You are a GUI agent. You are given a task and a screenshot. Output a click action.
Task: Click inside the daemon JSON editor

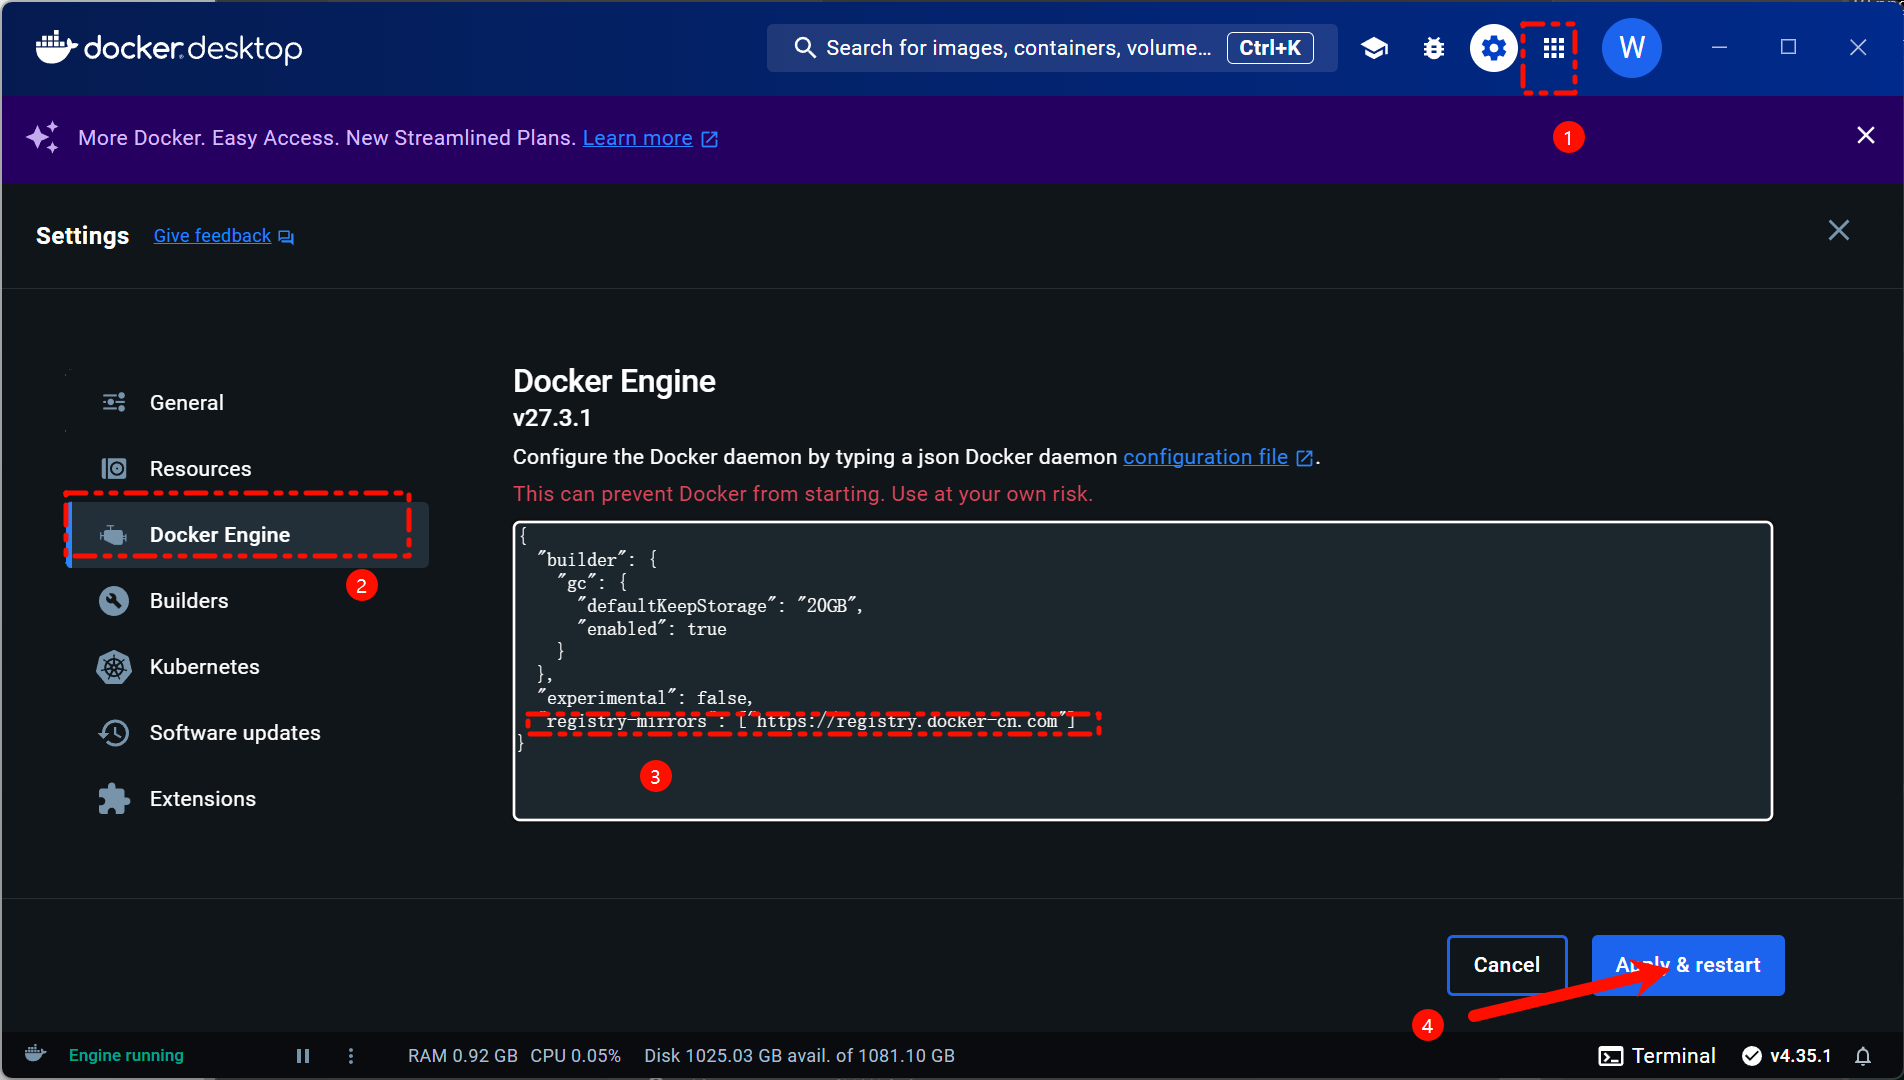click(1142, 671)
